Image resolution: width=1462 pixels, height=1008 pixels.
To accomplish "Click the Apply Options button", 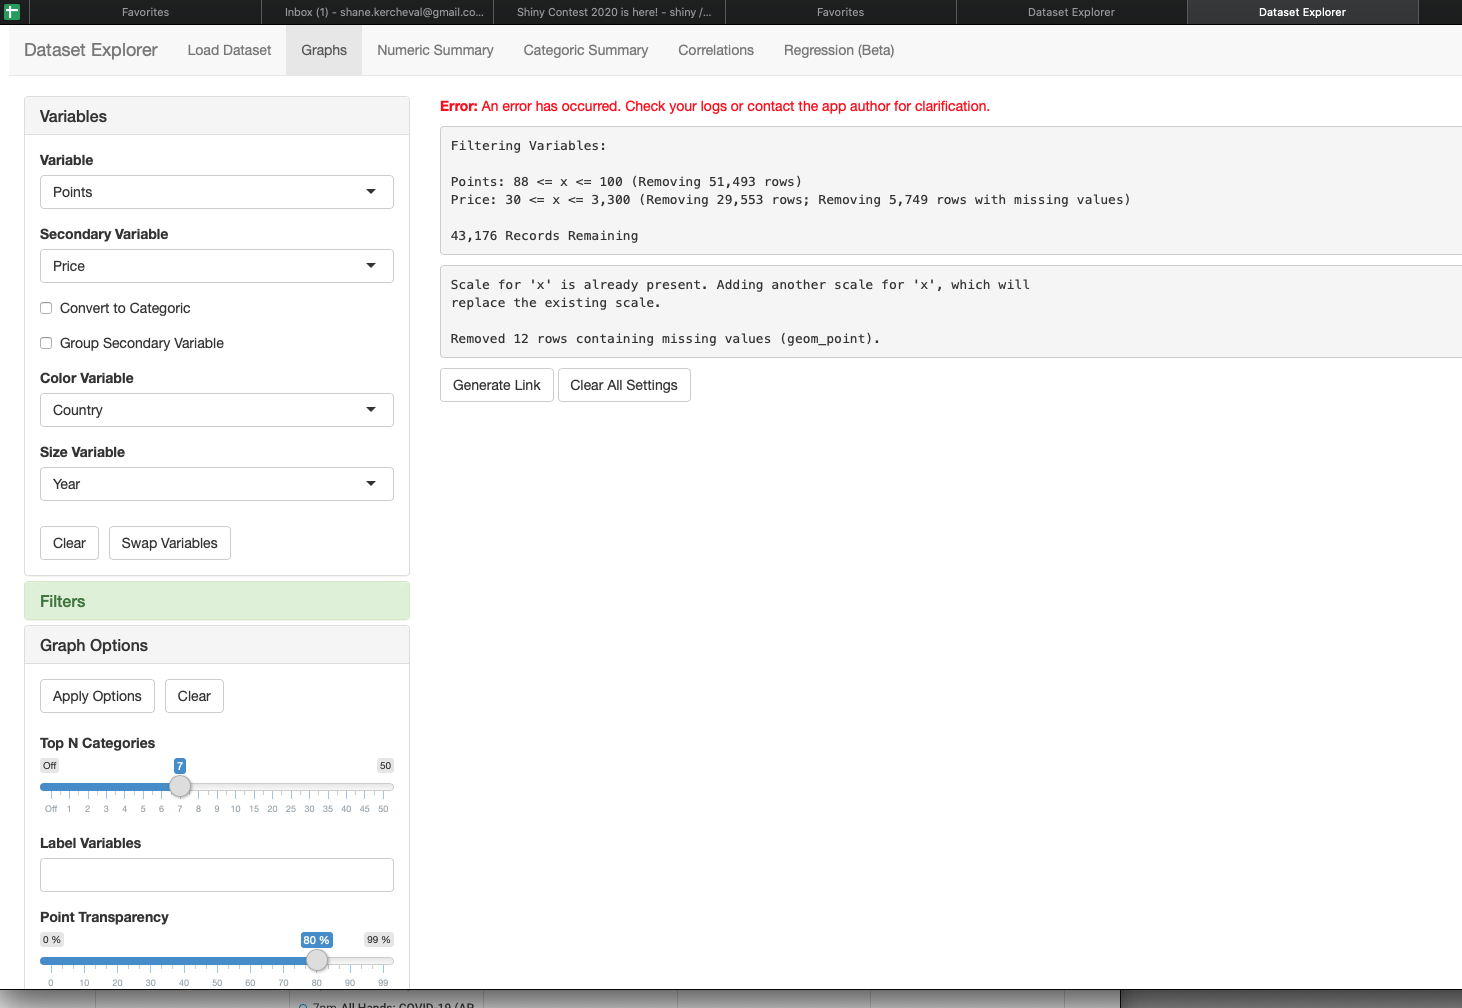I will point(96,696).
